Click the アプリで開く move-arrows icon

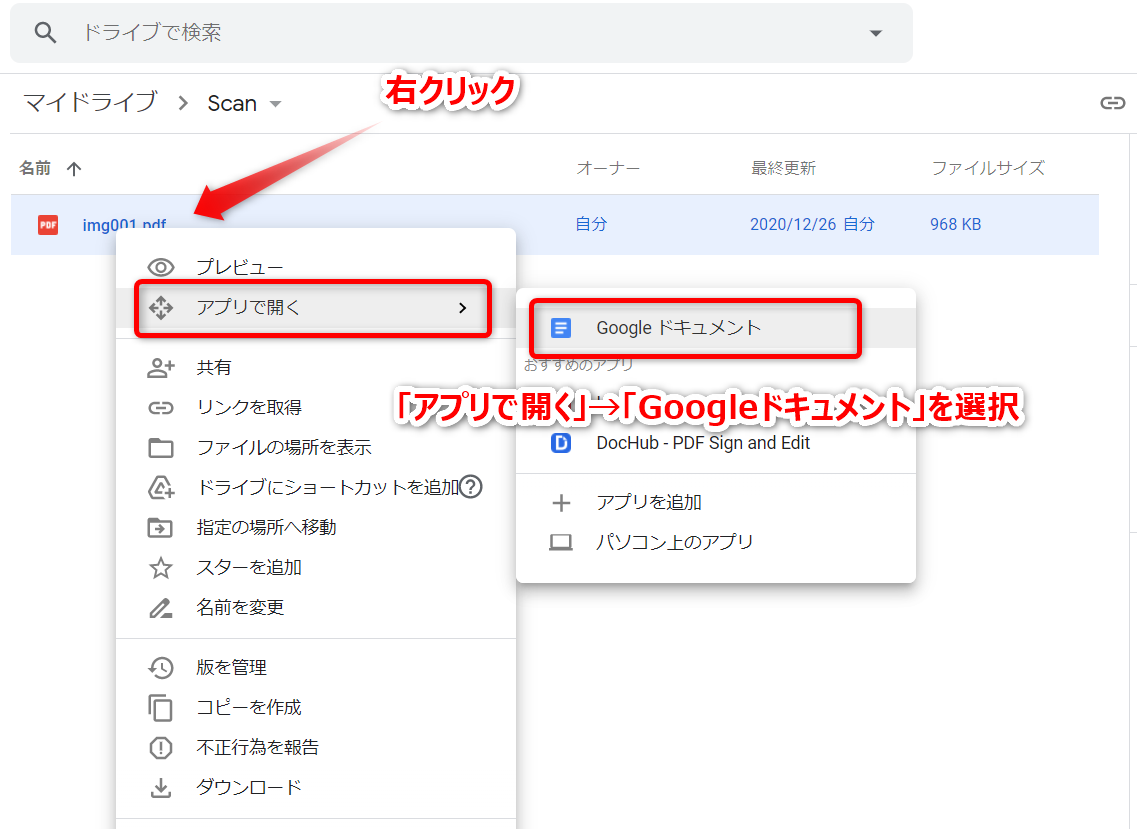(x=161, y=308)
